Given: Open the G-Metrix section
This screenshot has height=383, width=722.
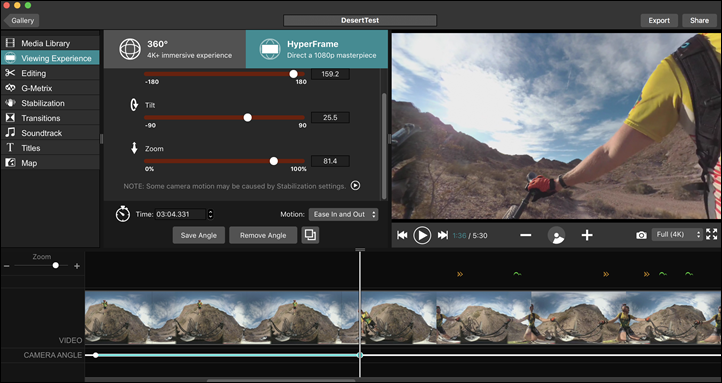Looking at the screenshot, I should (50, 88).
